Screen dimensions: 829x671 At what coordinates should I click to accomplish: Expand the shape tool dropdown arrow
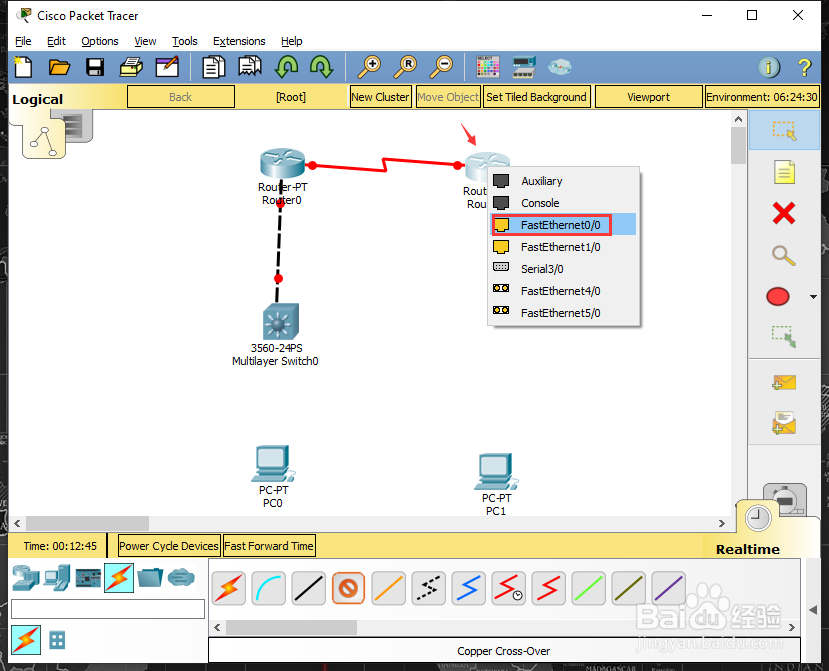coord(814,297)
